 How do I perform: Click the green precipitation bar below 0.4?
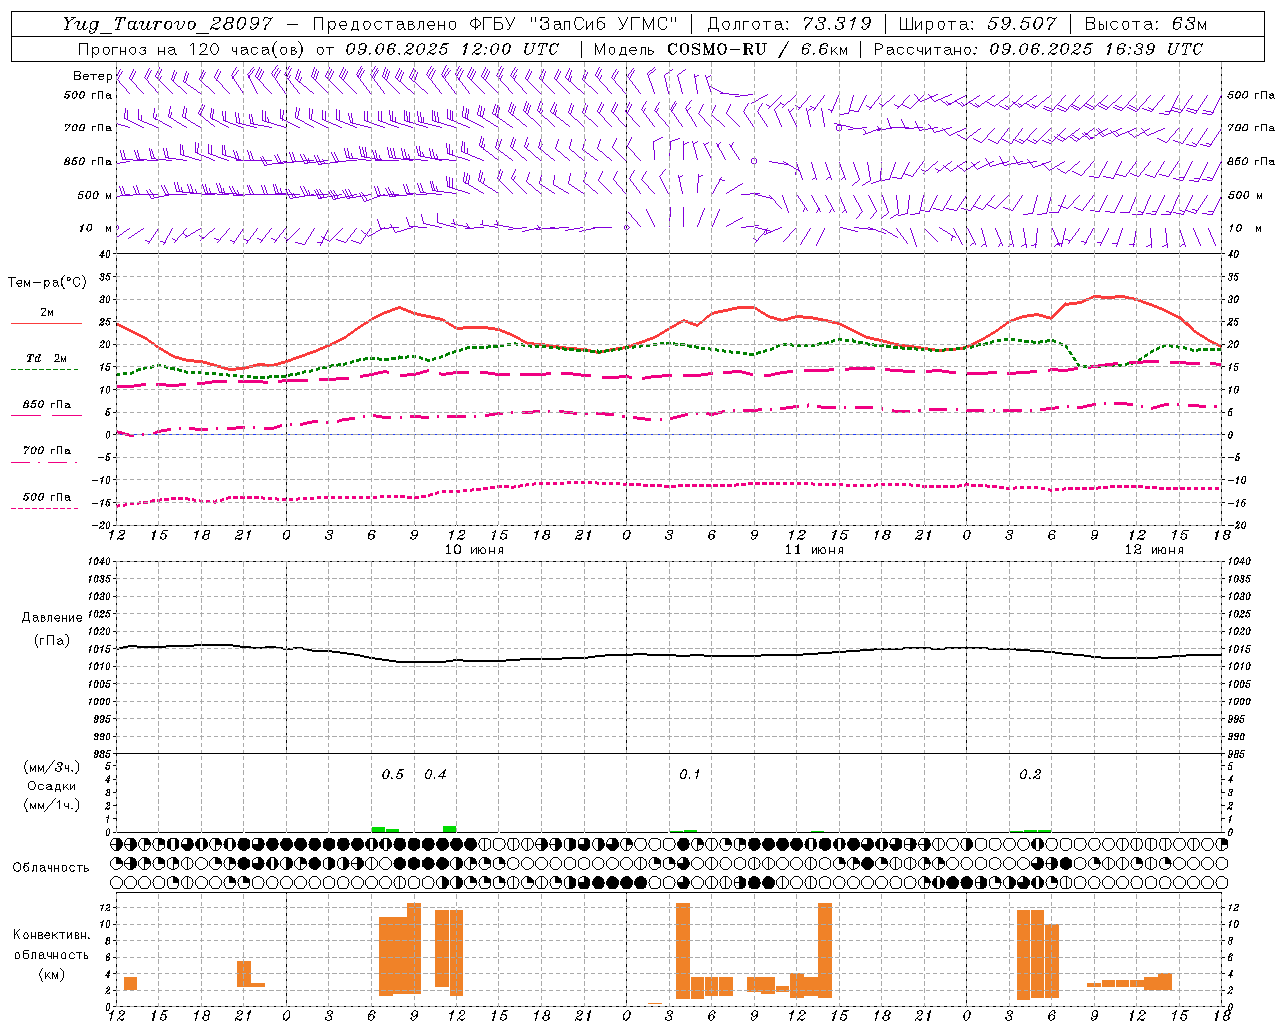[x=450, y=828]
